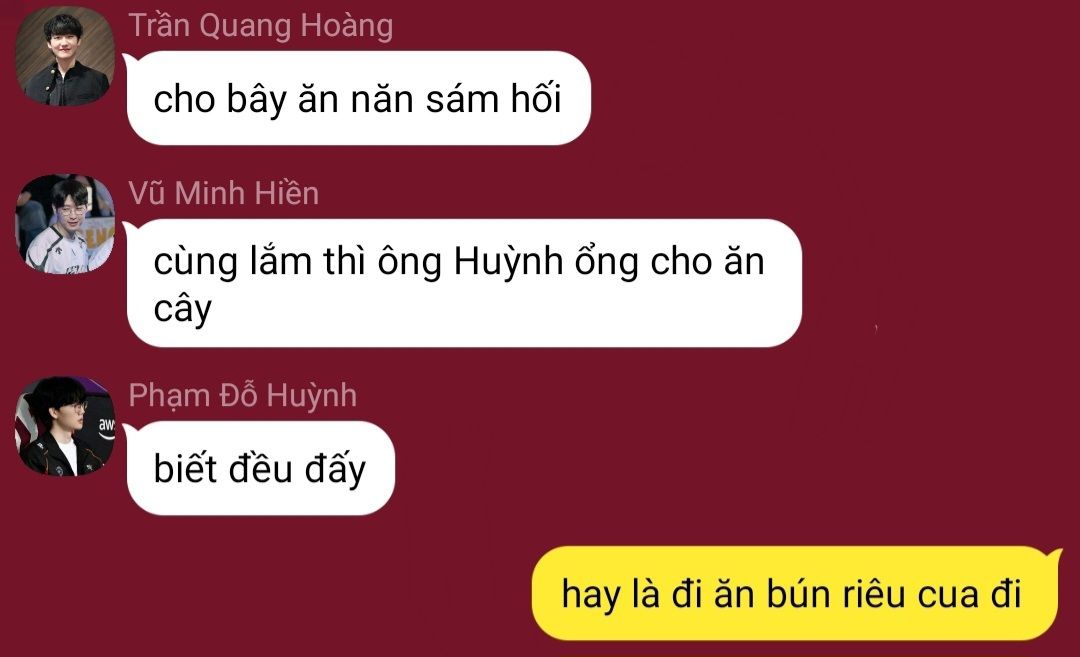Tap the message starting with "cùng lắm thì ông Huỳnh"
Image resolution: width=1080 pixels, height=657 pixels.
(464, 283)
